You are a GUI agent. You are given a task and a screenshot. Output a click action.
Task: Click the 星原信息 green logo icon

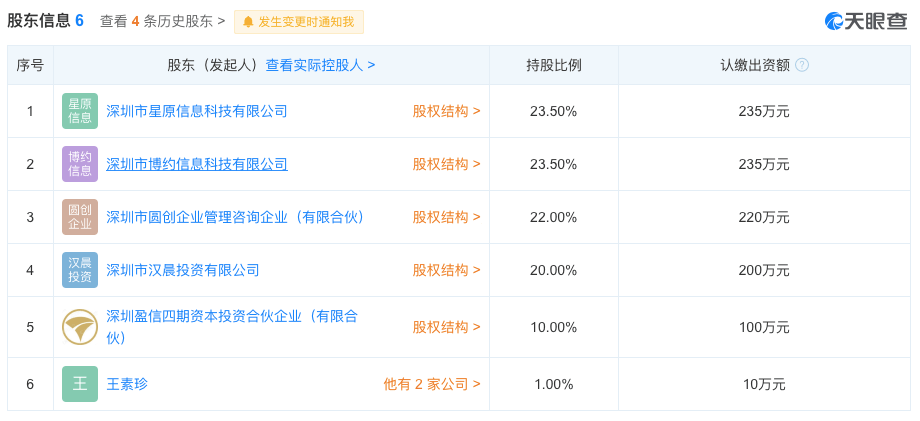[80, 111]
